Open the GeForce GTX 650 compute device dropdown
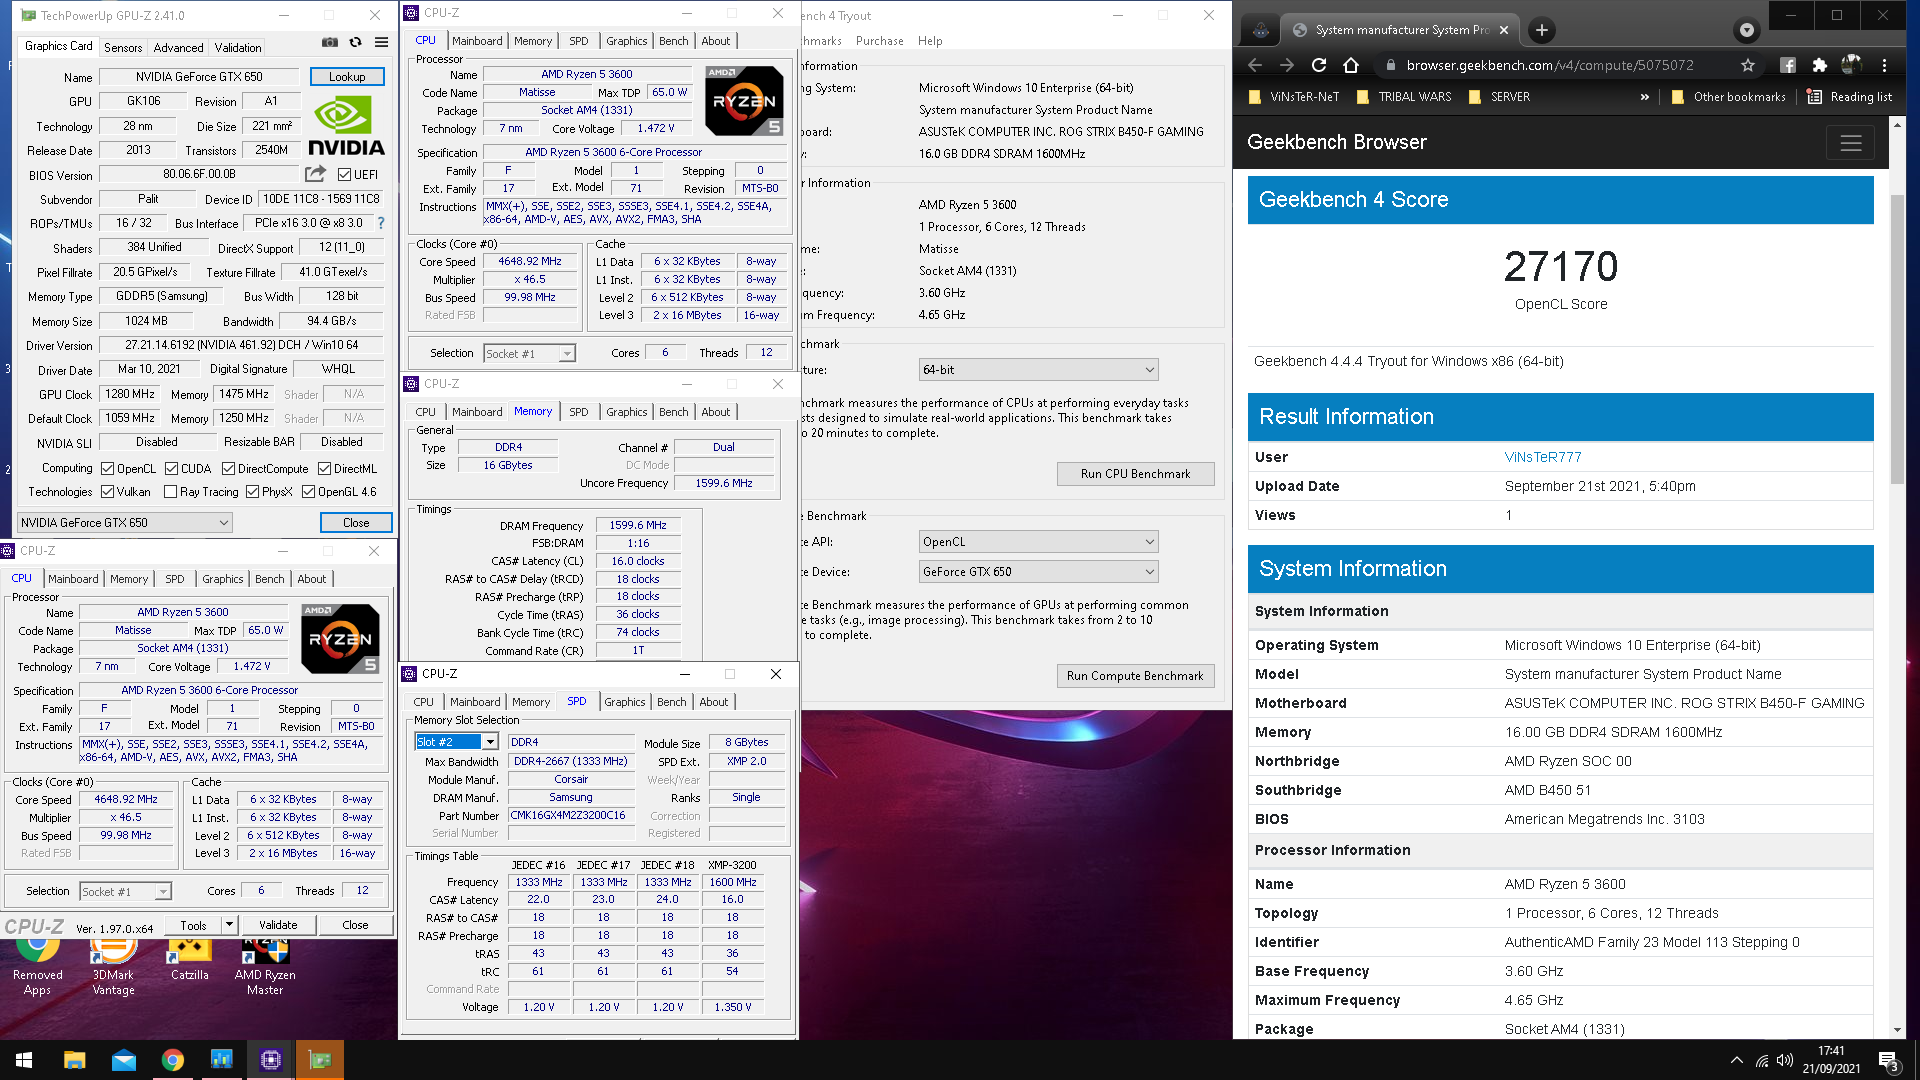Viewport: 1920px width, 1080px height. [x=1038, y=572]
